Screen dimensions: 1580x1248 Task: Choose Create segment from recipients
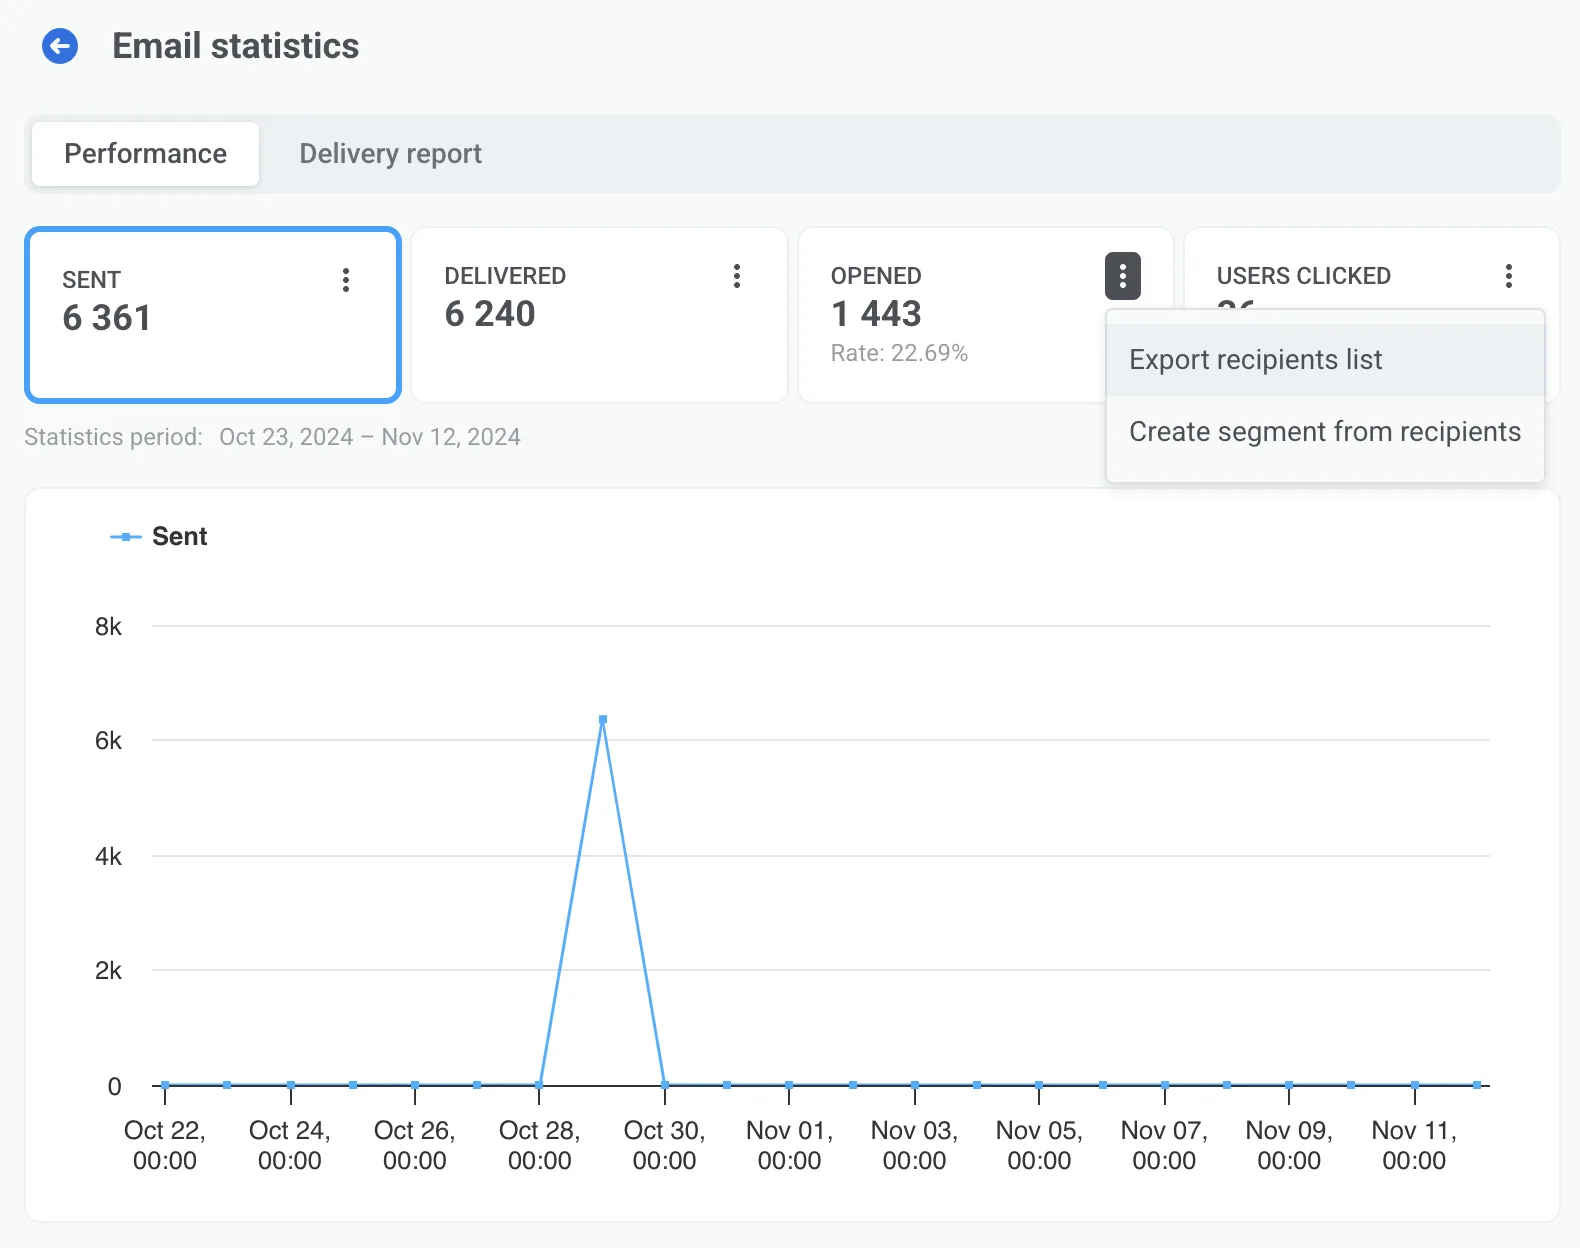[x=1324, y=432]
